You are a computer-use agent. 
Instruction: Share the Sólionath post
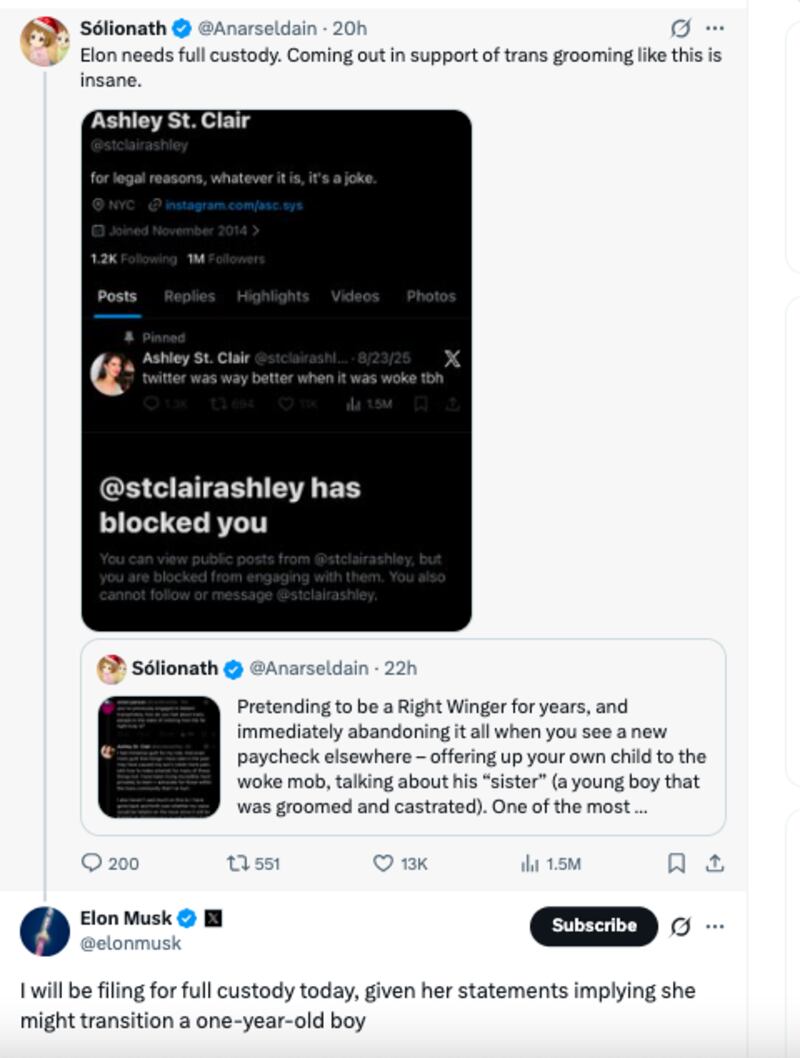tap(715, 863)
